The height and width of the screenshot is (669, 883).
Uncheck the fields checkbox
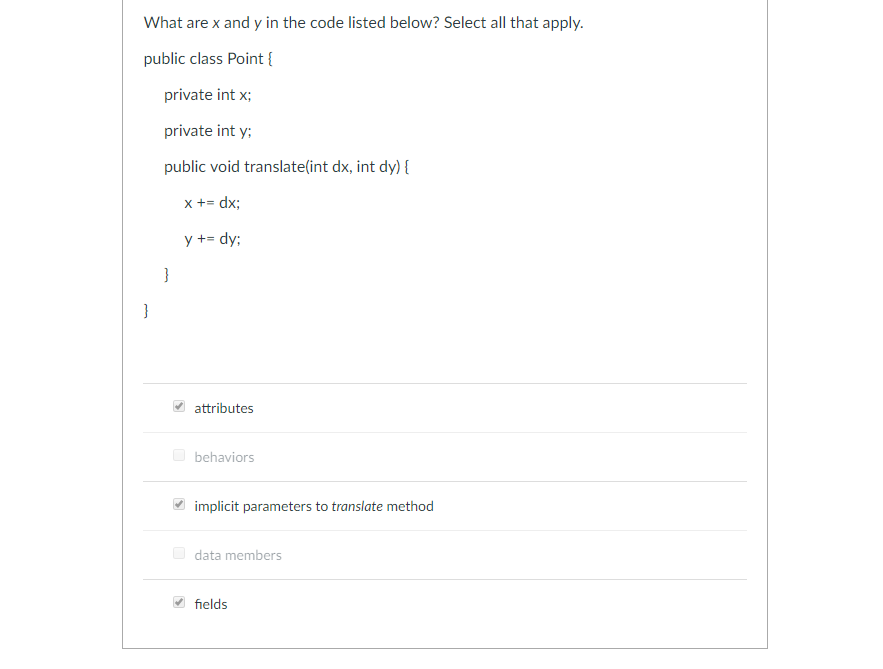[x=179, y=601]
